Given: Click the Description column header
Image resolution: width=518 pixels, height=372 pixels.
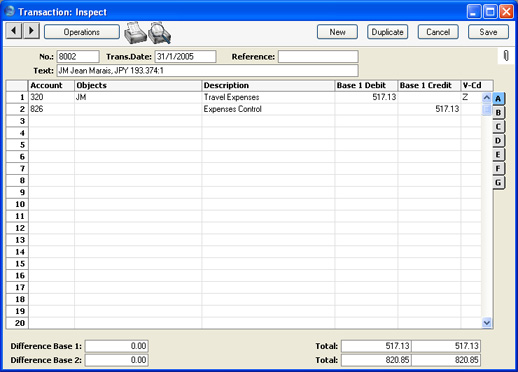Looking at the screenshot, I should point(268,86).
